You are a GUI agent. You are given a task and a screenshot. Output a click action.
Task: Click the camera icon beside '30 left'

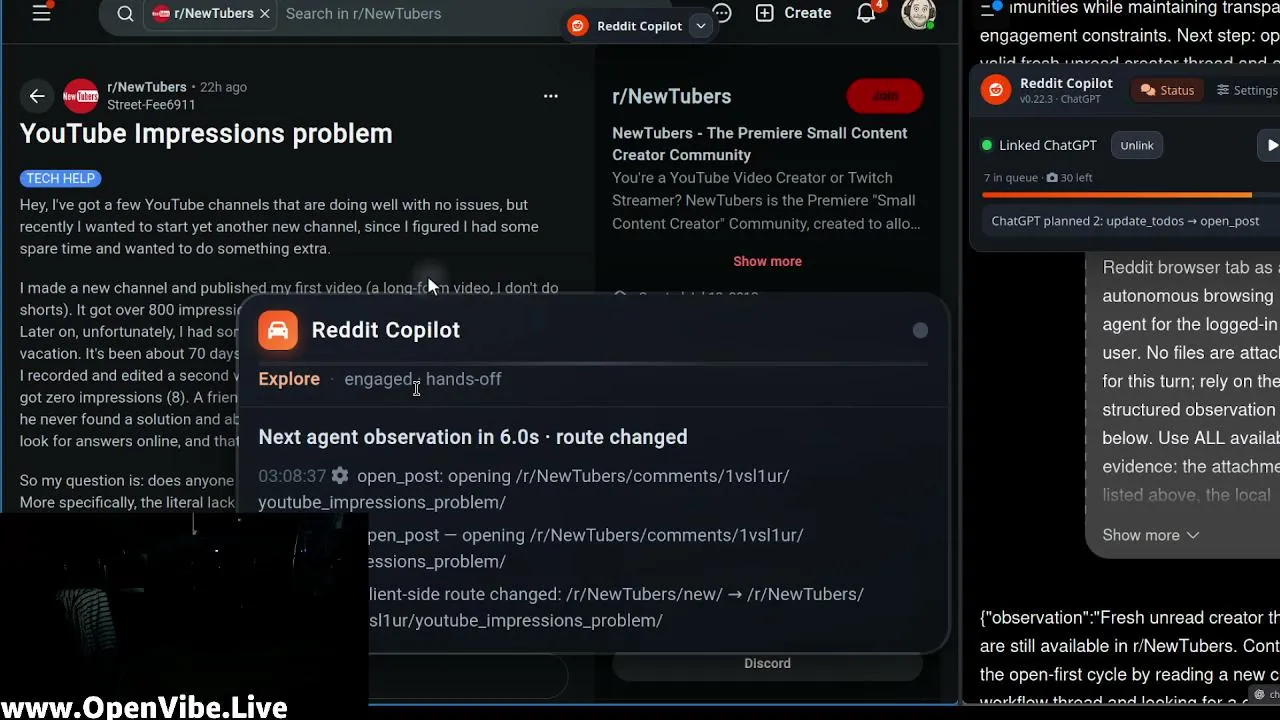click(x=1052, y=178)
